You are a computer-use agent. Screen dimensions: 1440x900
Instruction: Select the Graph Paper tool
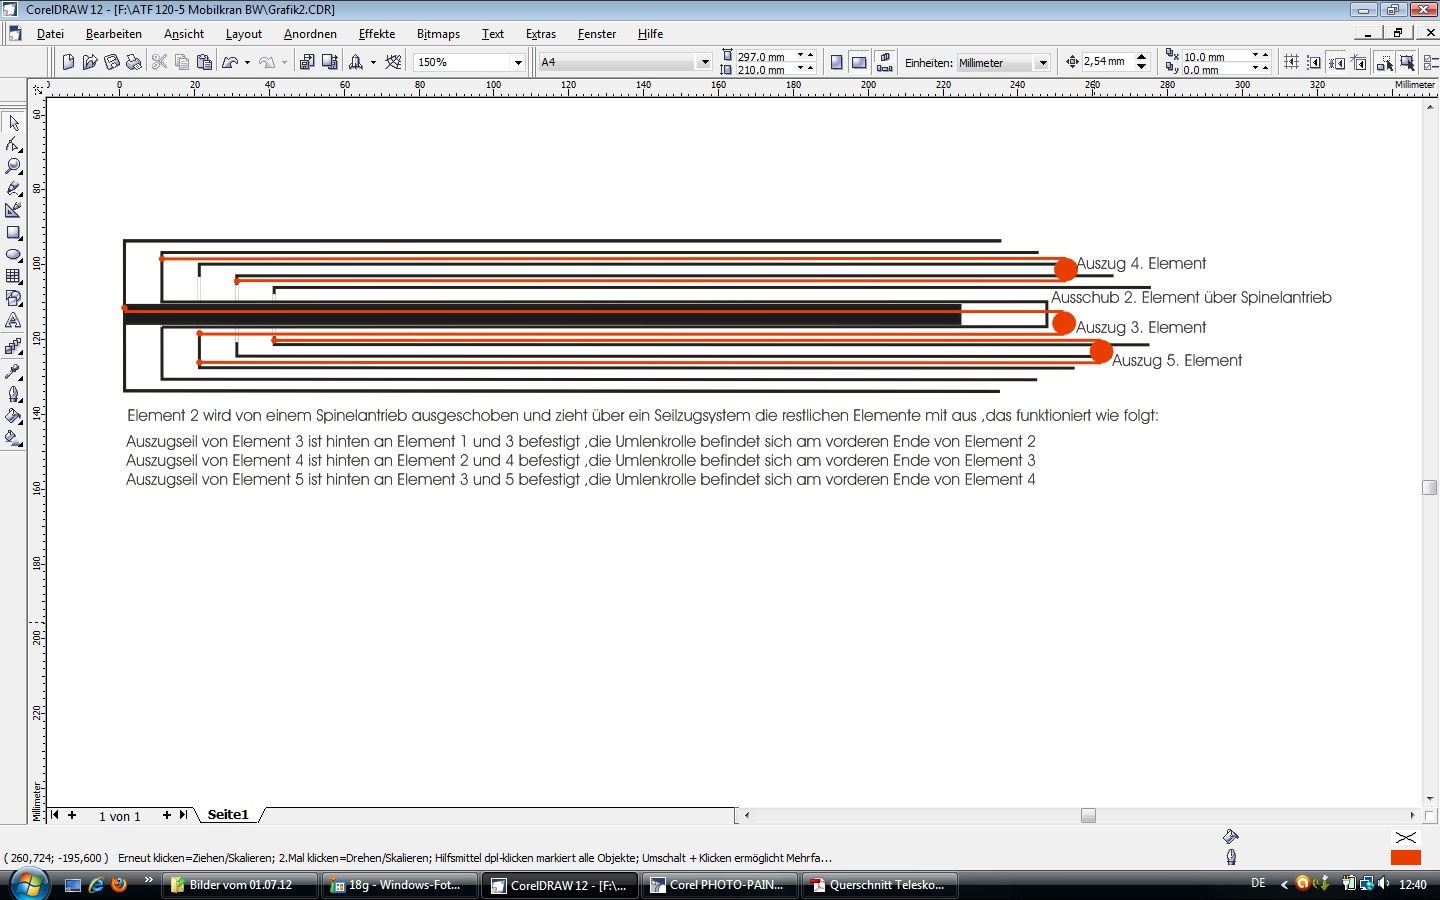click(13, 277)
